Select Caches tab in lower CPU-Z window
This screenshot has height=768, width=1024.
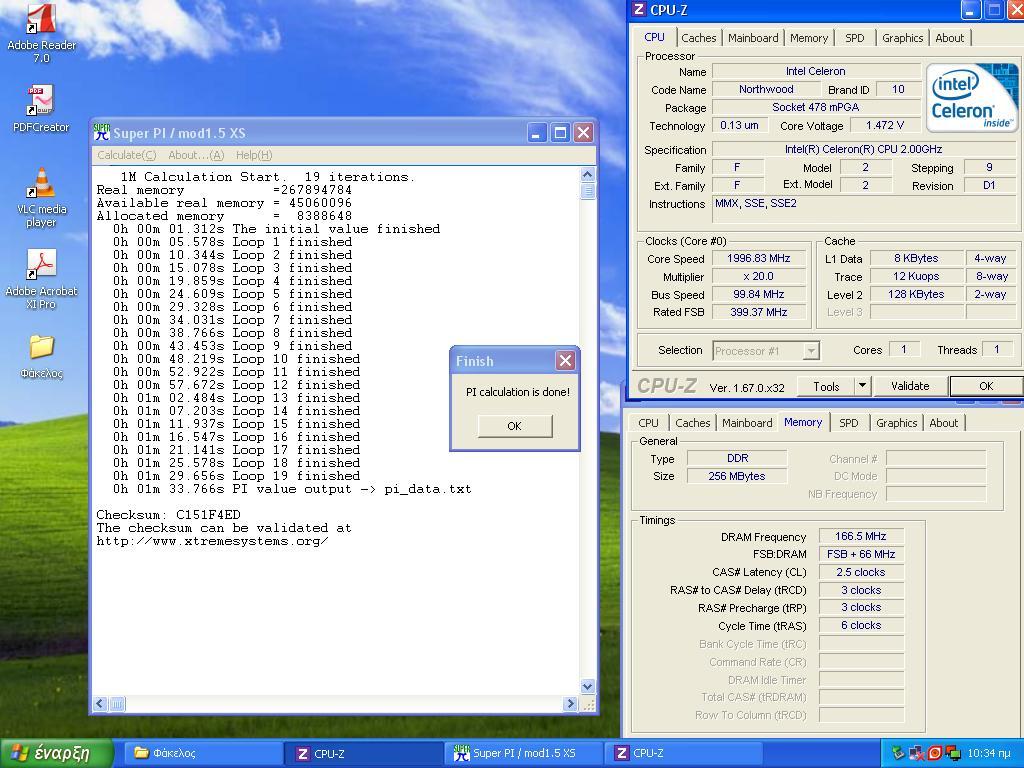point(692,423)
